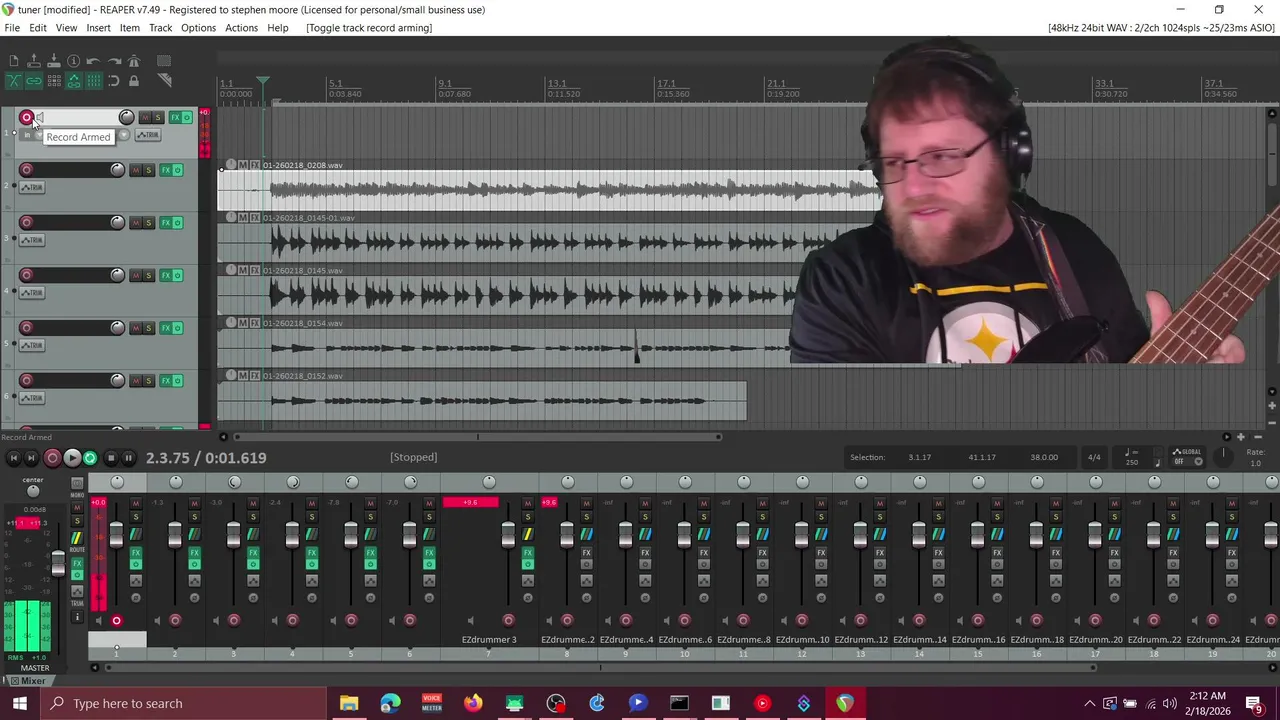
Task: Toggle the ripple editing toolbar icon
Action: point(54,81)
